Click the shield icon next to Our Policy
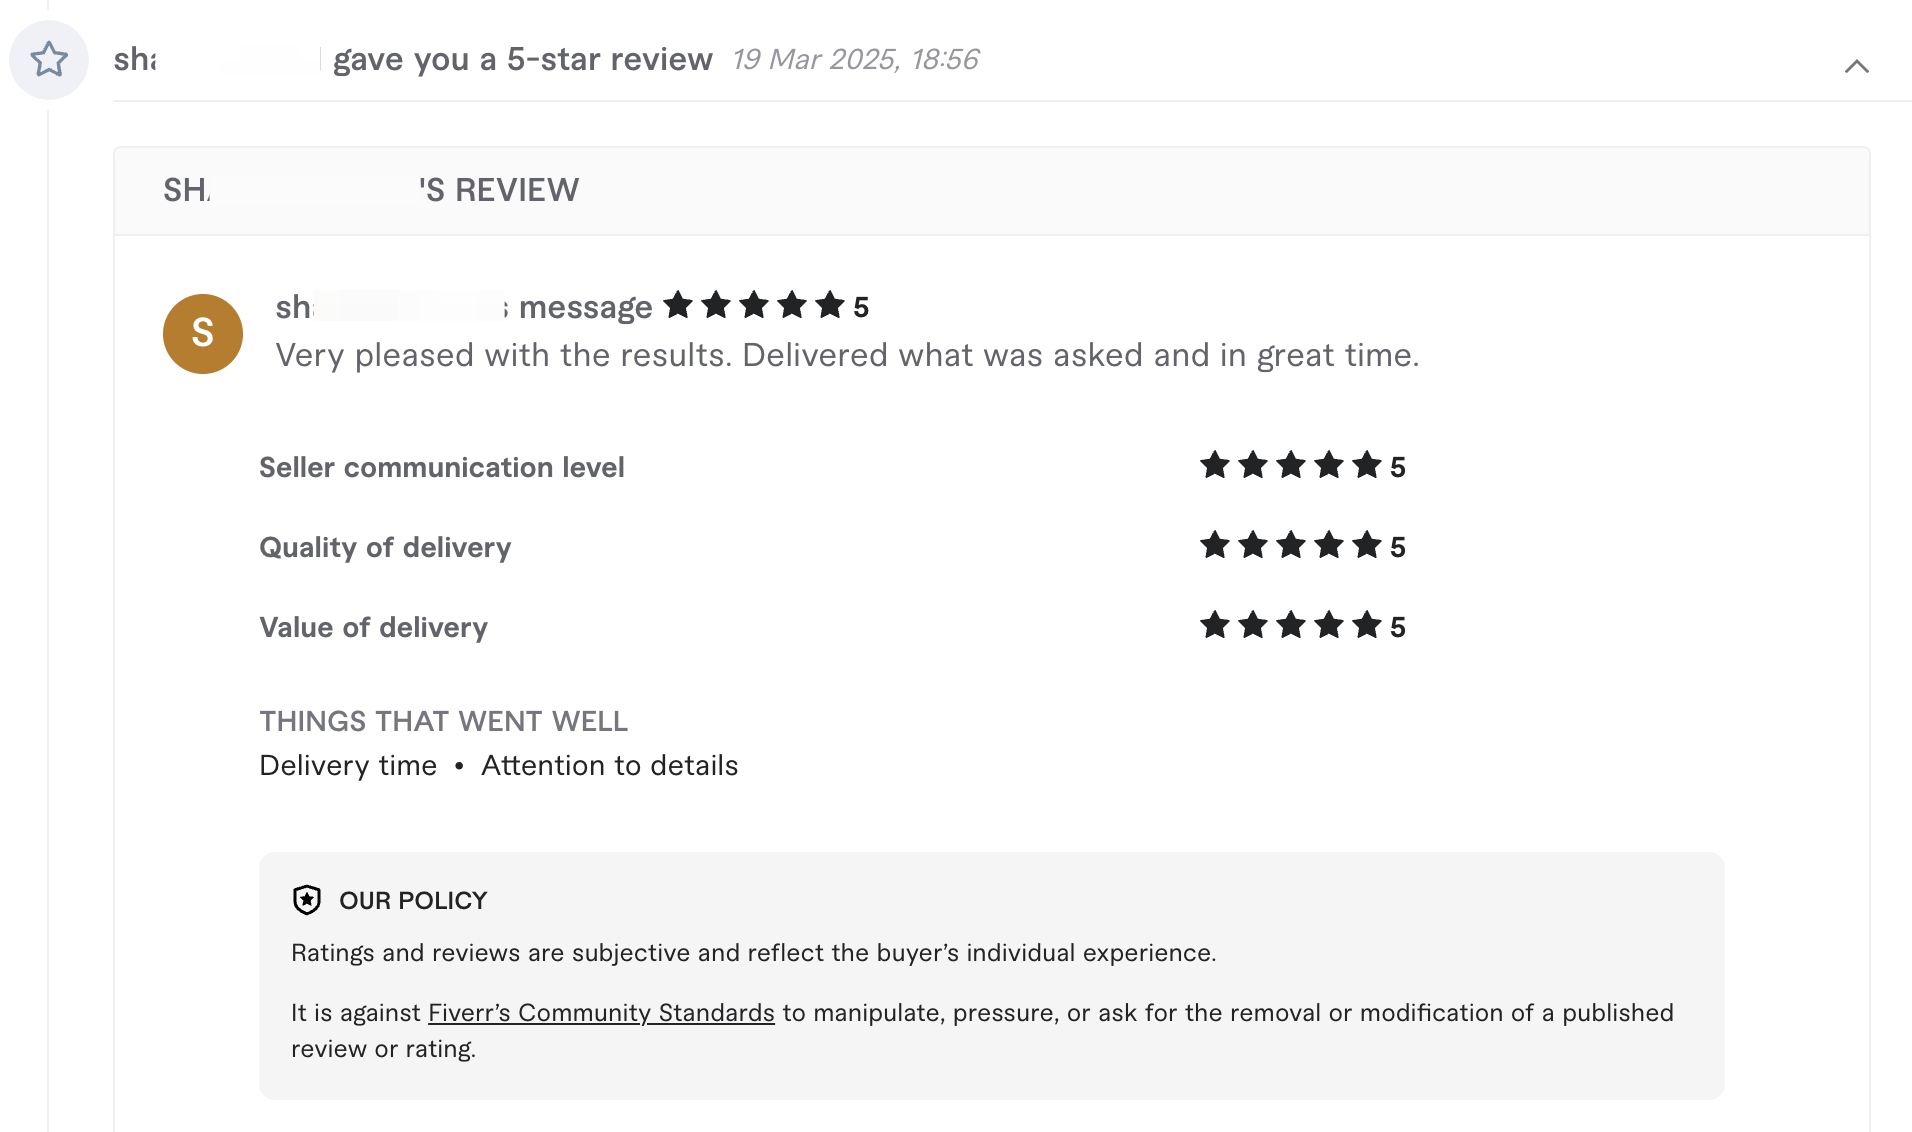 point(307,900)
